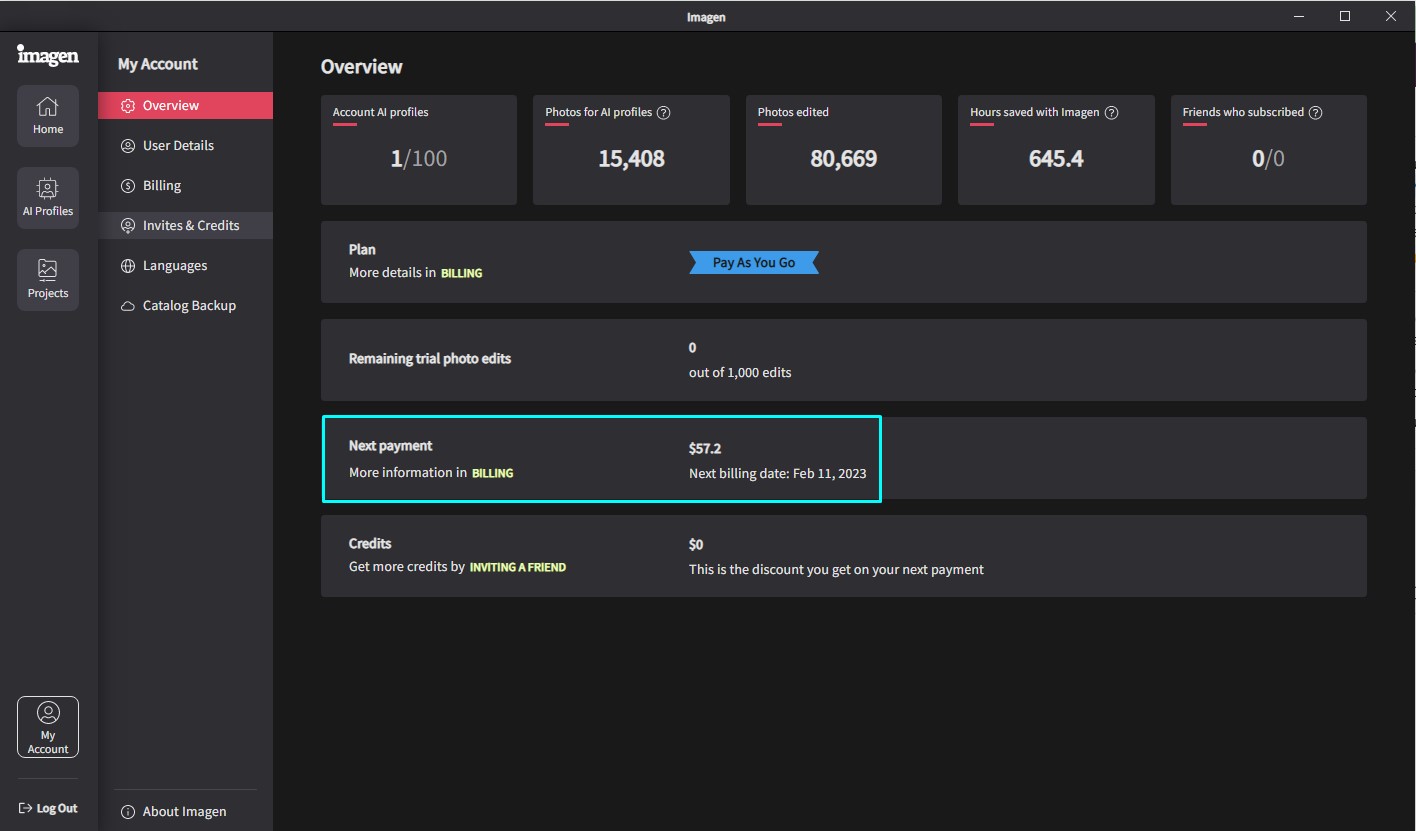The width and height of the screenshot is (1416, 831).
Task: Click the Imagen logo
Action: (48, 55)
